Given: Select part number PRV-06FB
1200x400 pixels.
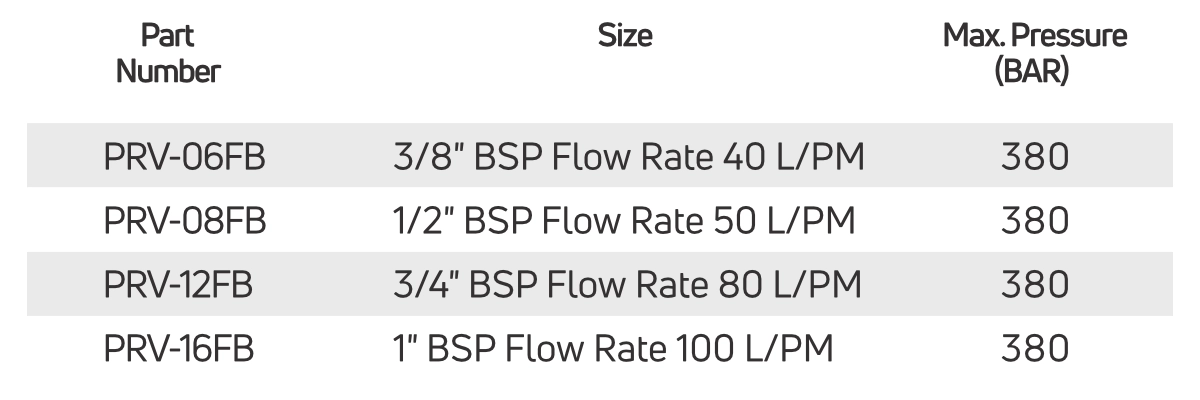Looking at the screenshot, I should (x=185, y=157).
